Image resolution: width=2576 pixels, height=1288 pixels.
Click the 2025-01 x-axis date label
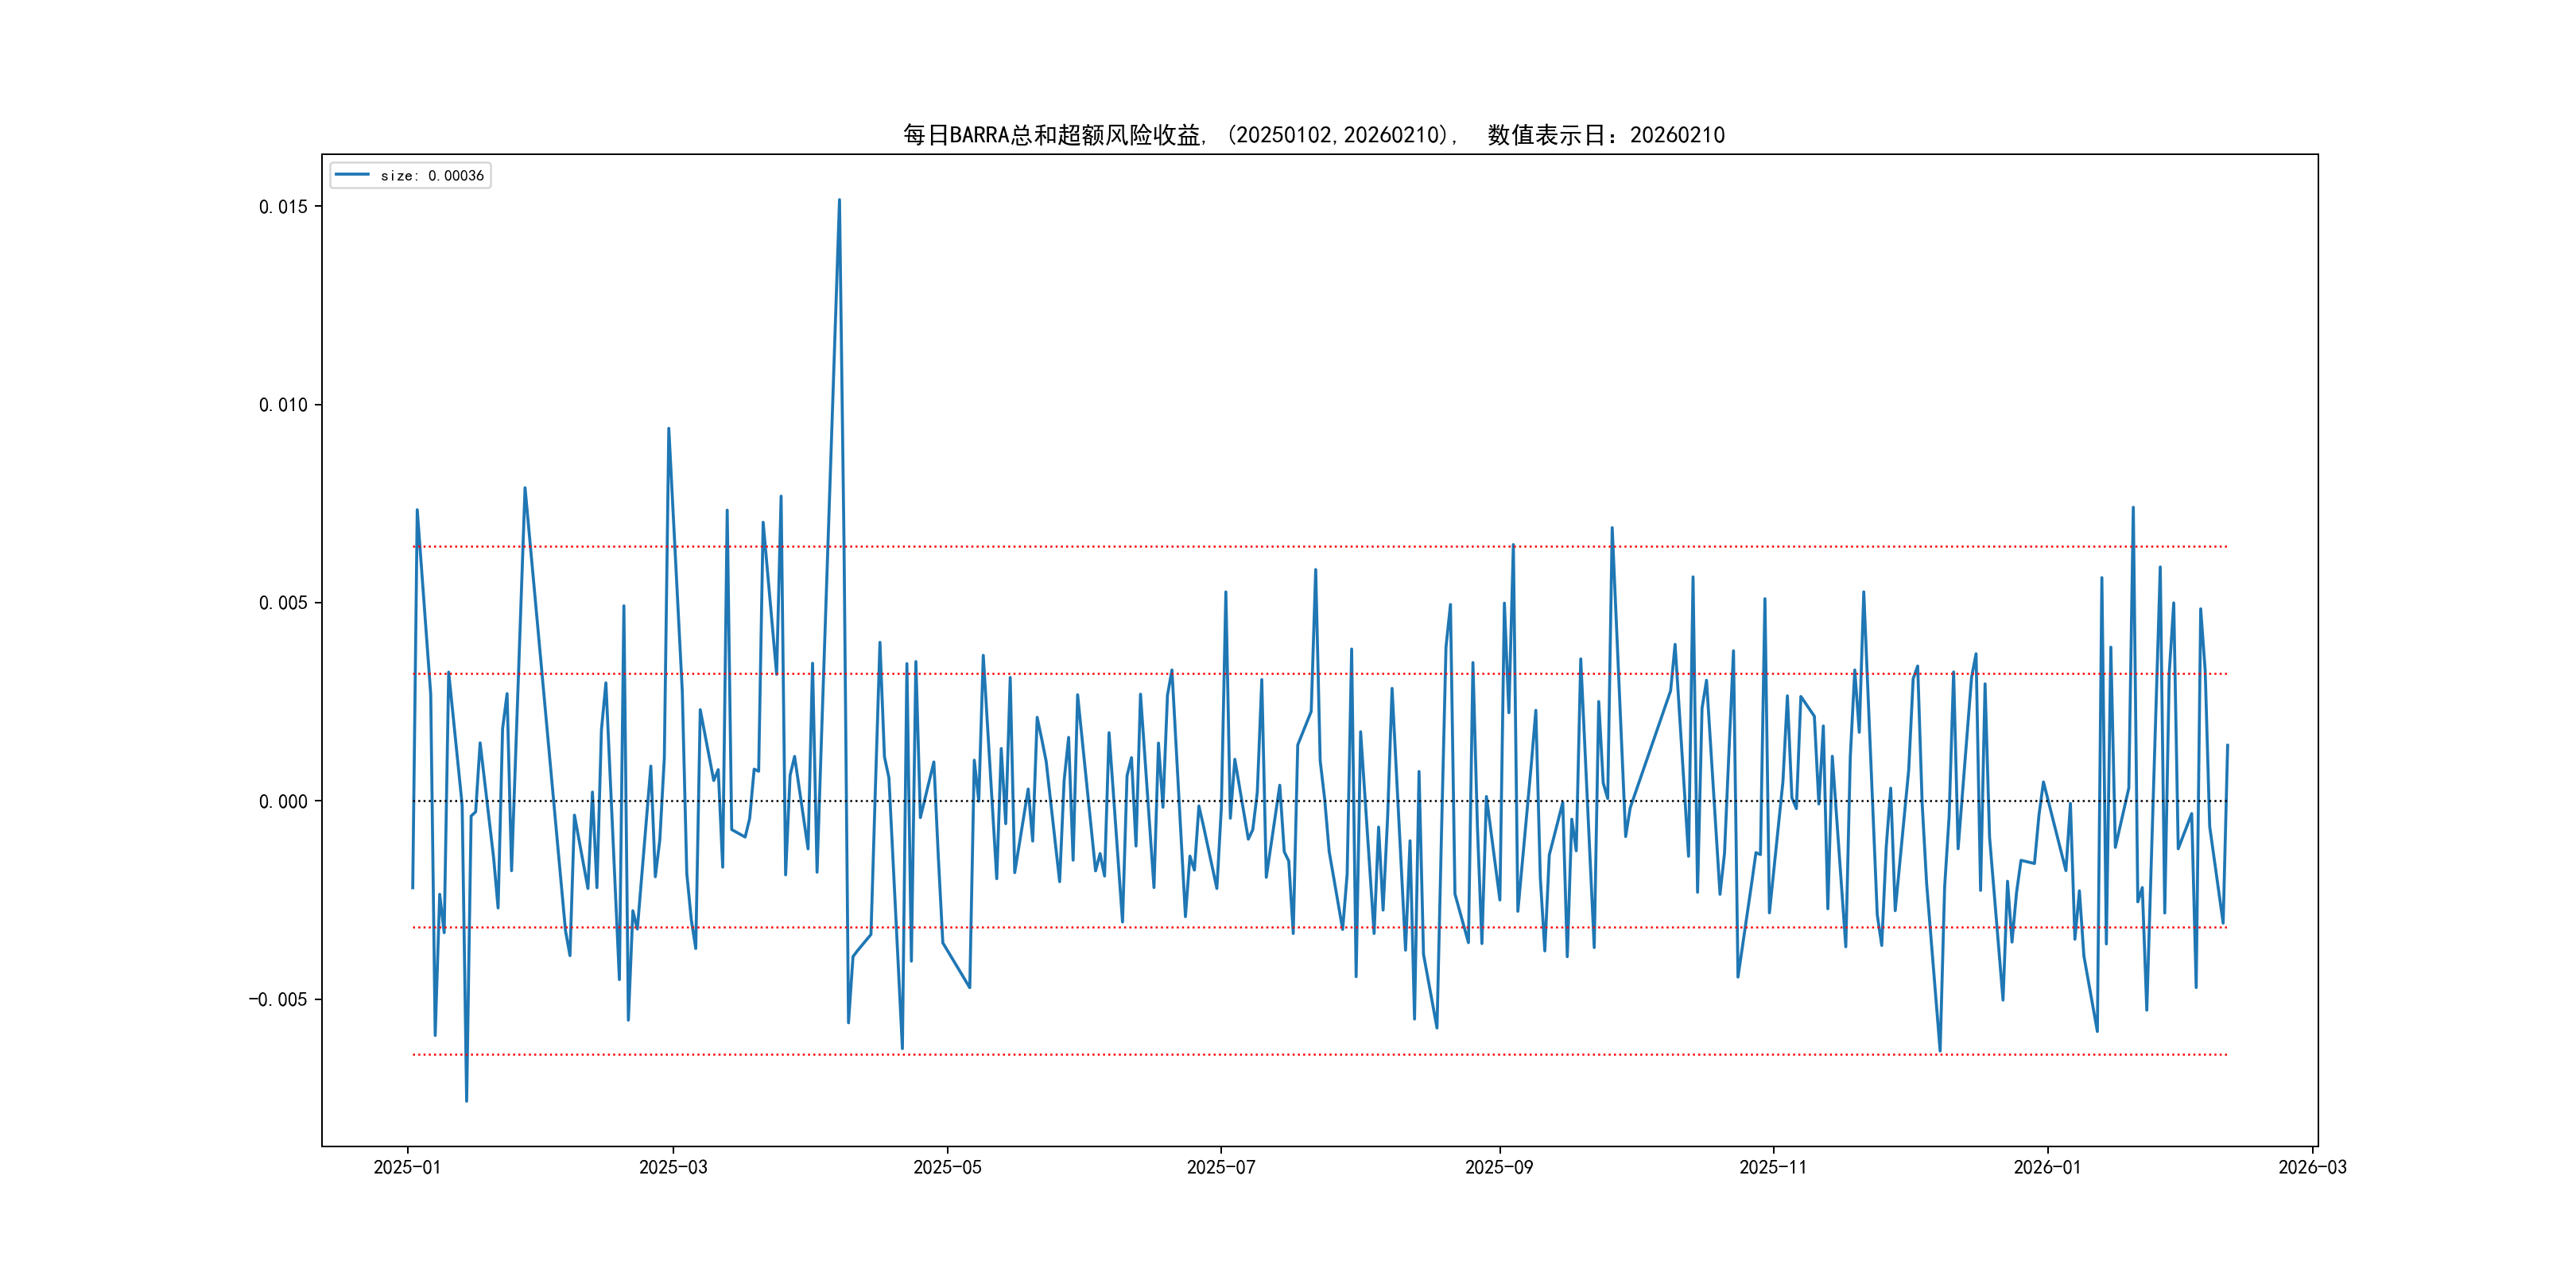click(x=407, y=1167)
